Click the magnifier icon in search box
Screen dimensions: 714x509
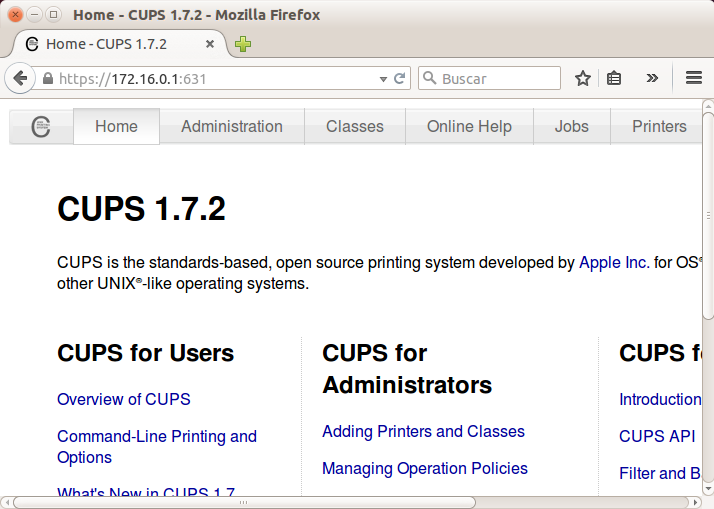pos(429,78)
